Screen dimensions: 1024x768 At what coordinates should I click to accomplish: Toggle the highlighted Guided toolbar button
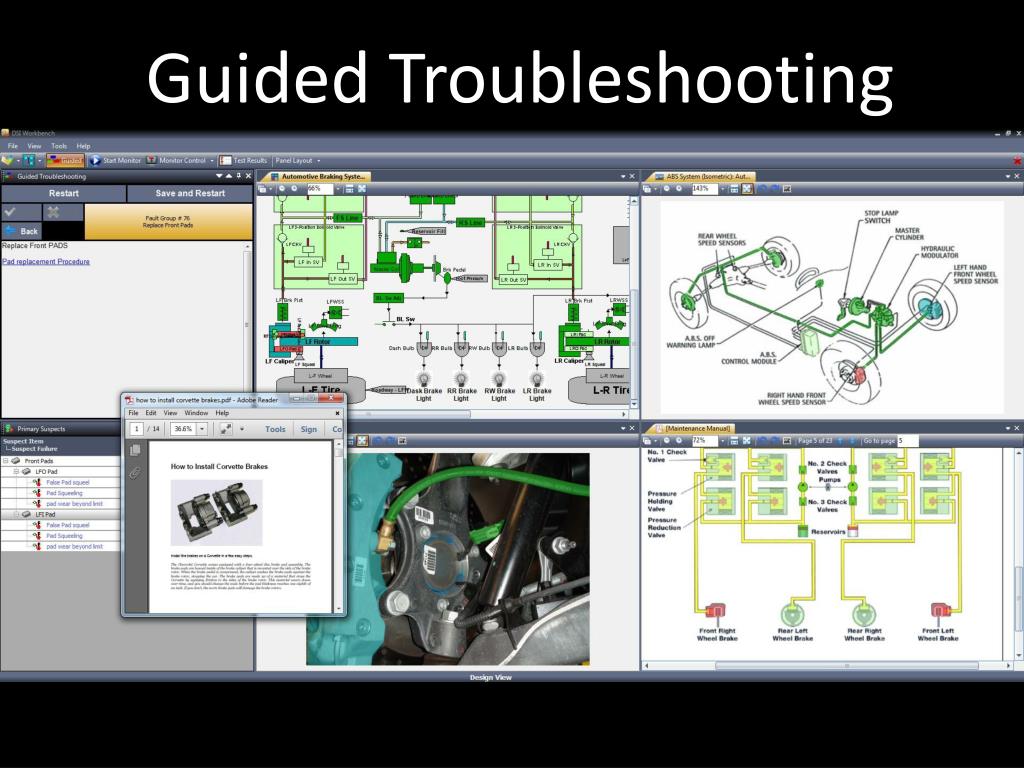click(65, 160)
